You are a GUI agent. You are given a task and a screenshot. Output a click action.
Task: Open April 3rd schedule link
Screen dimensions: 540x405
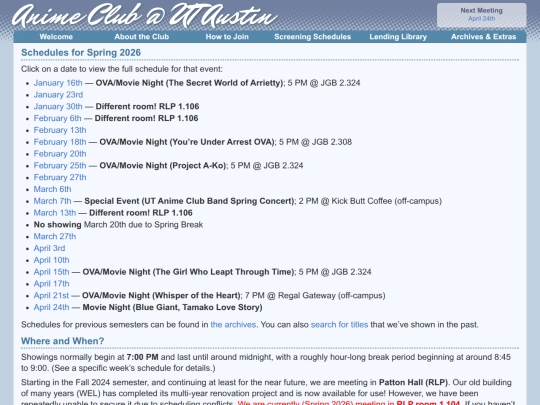(49, 248)
